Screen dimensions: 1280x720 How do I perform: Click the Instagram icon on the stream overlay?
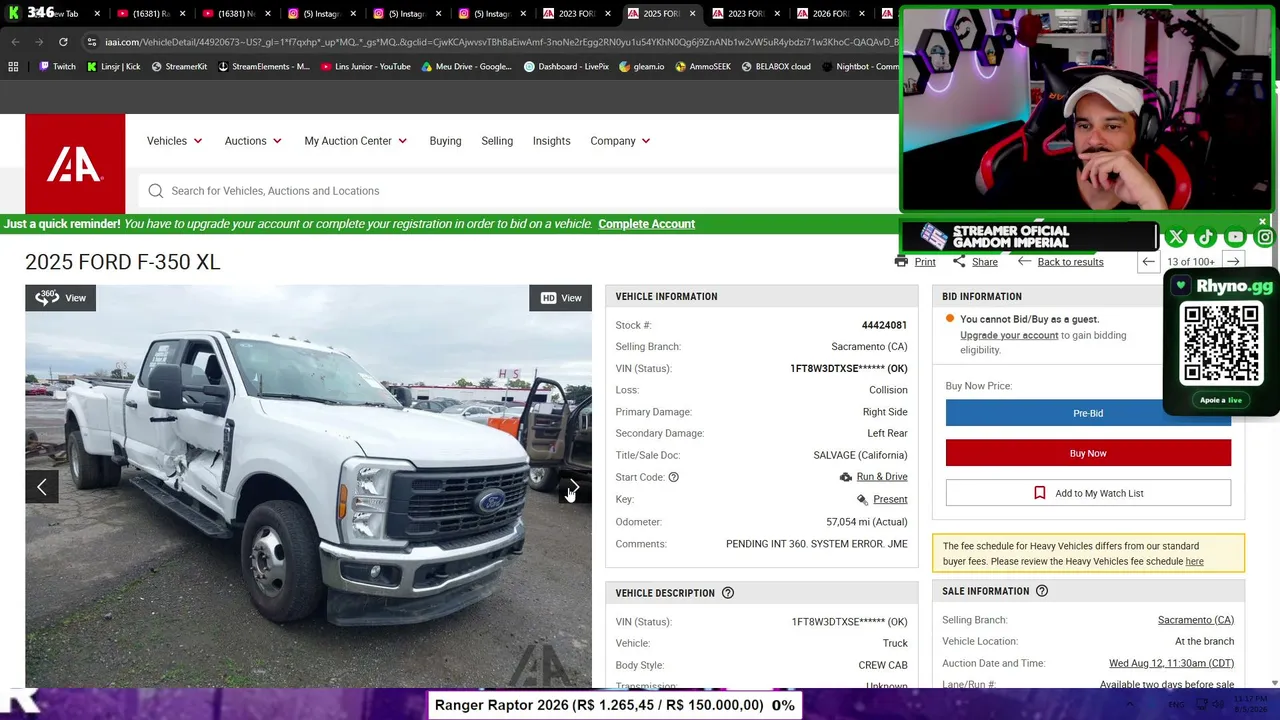pyautogui.click(x=1265, y=237)
